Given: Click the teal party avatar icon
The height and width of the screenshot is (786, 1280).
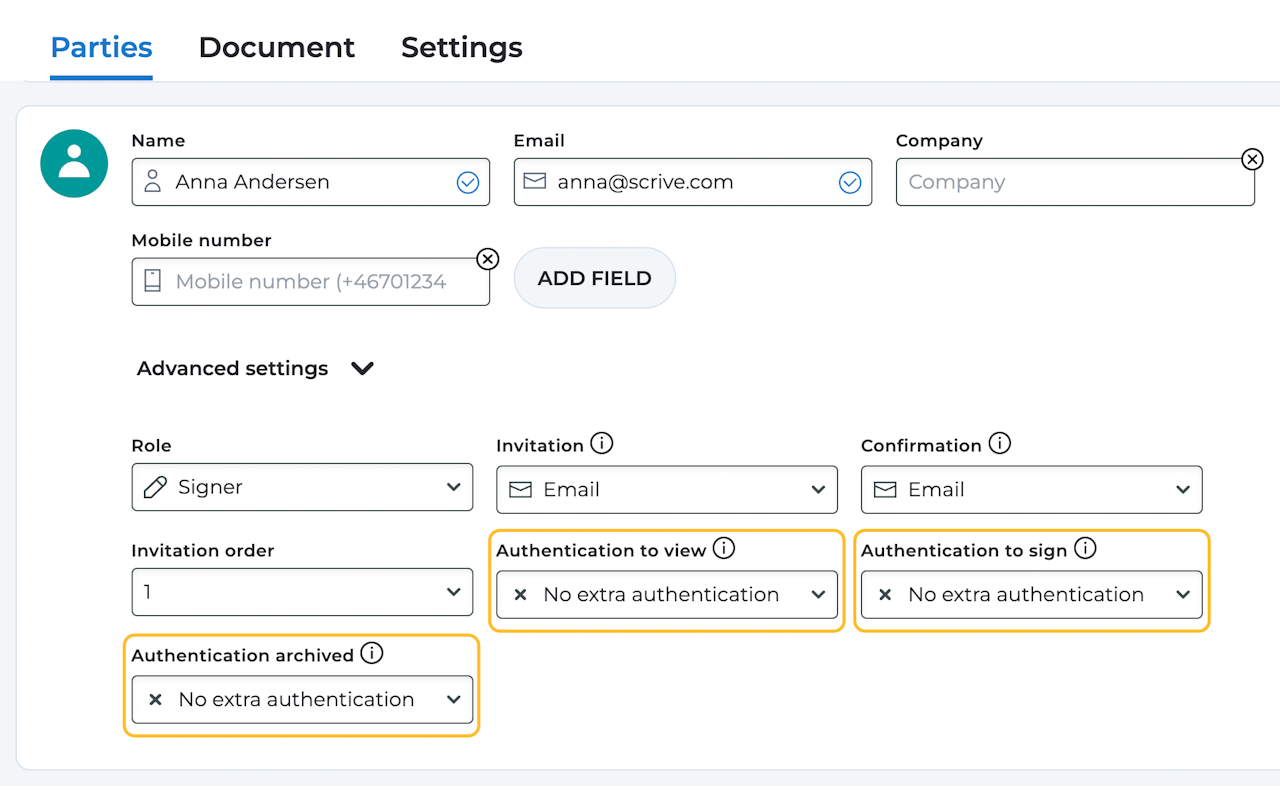Looking at the screenshot, I should [x=74, y=163].
